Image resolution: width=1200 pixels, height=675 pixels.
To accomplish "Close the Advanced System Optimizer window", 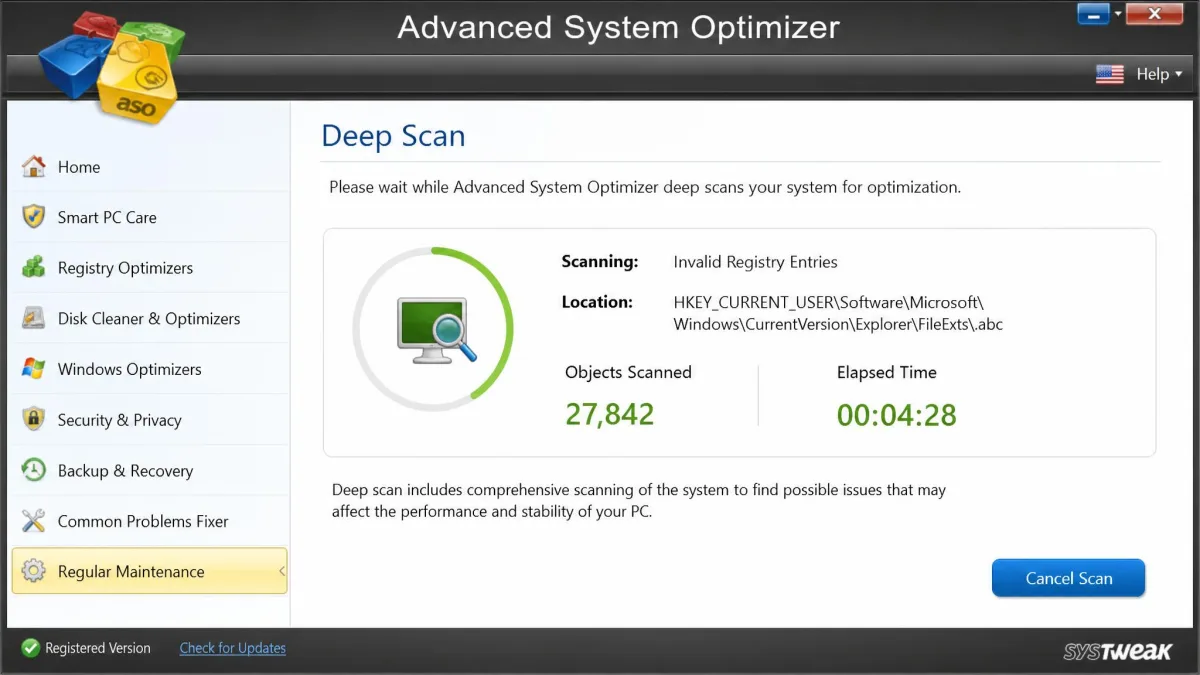I will [x=1153, y=14].
